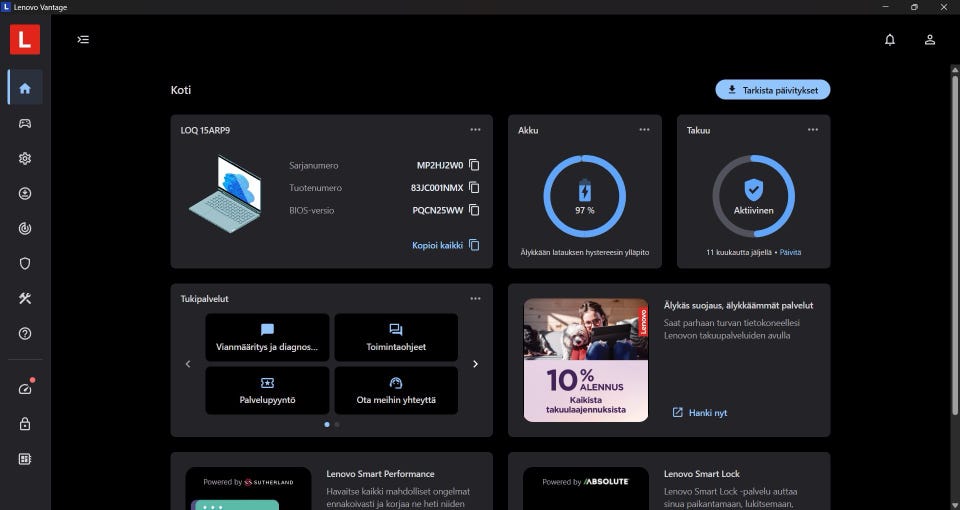Open the Smart Performance radar sidebar icon
Viewport: 960px width, 510px height.
[x=25, y=228]
